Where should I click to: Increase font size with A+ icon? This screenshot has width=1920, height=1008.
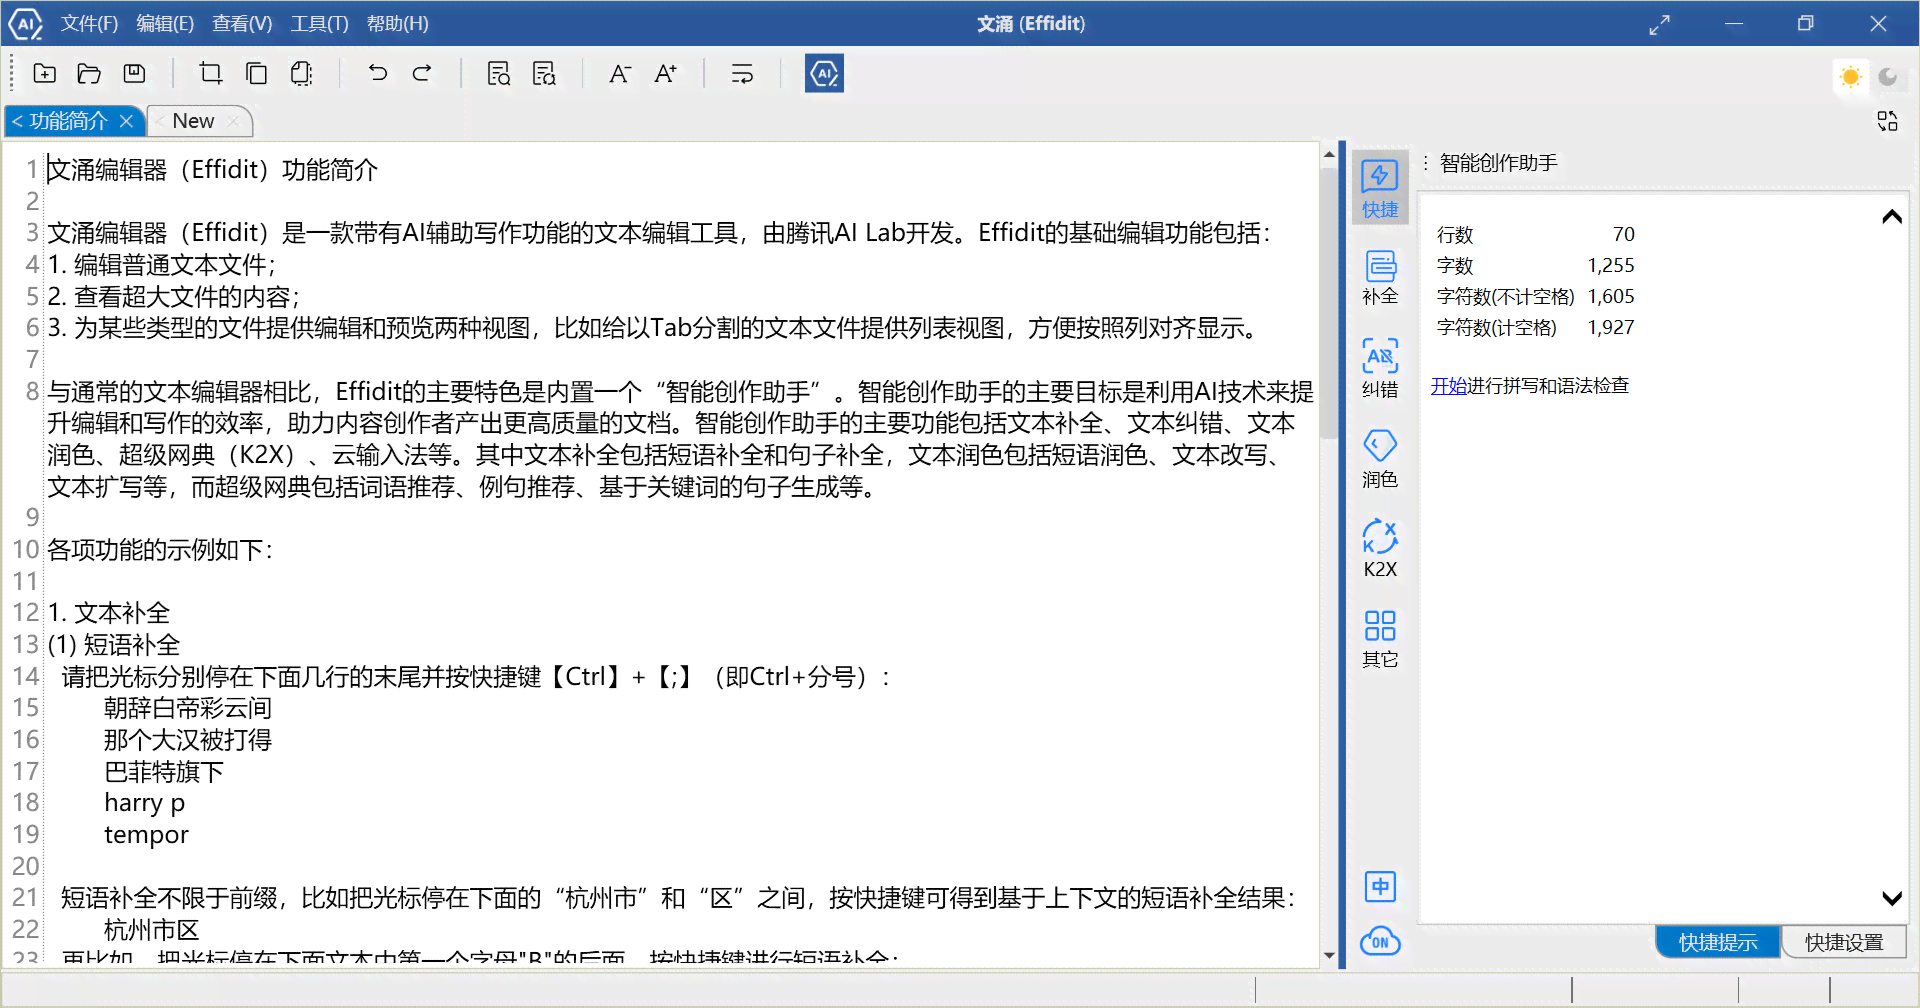click(665, 73)
